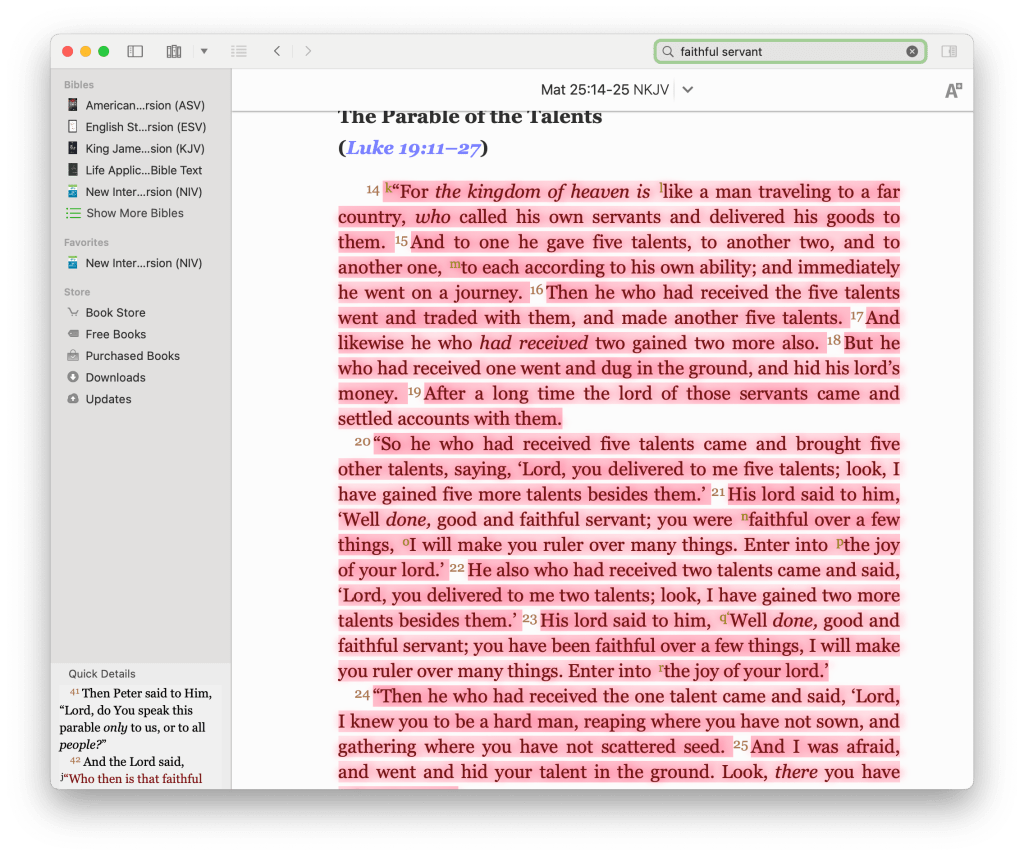Follow the Luke 19:11–27 cross-reference link

414,149
